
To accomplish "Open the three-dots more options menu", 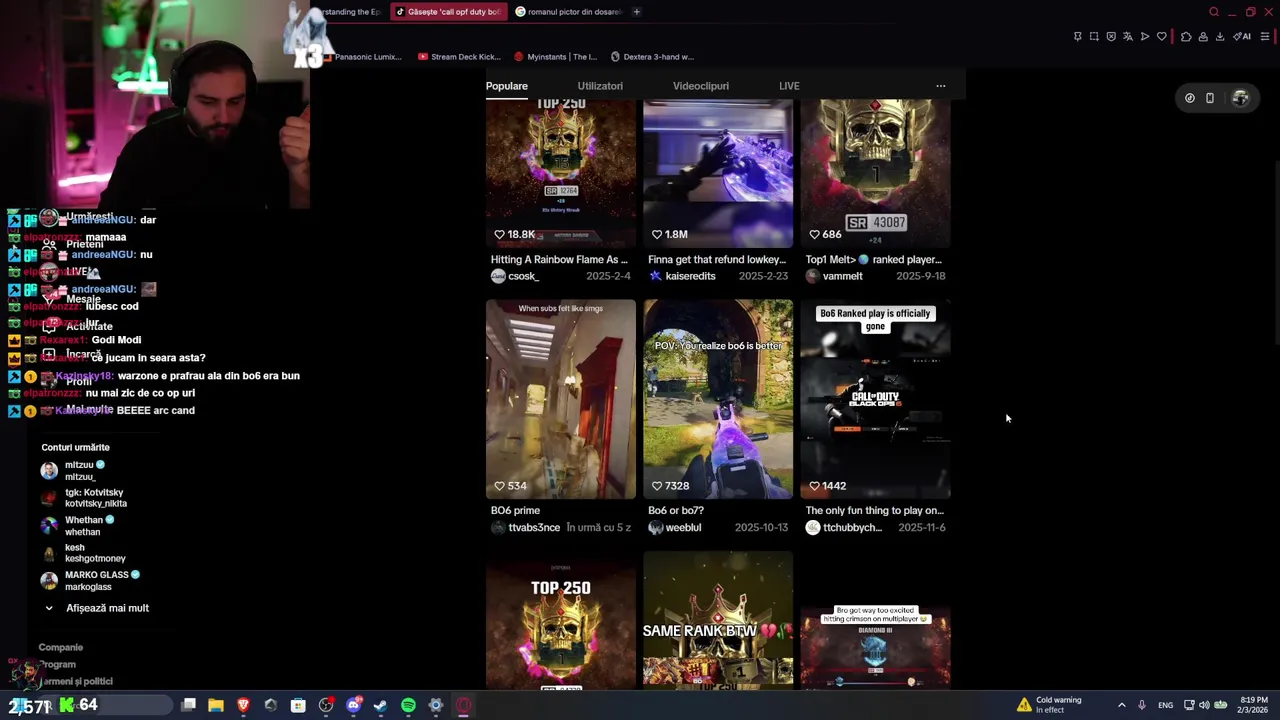I will (x=940, y=86).
